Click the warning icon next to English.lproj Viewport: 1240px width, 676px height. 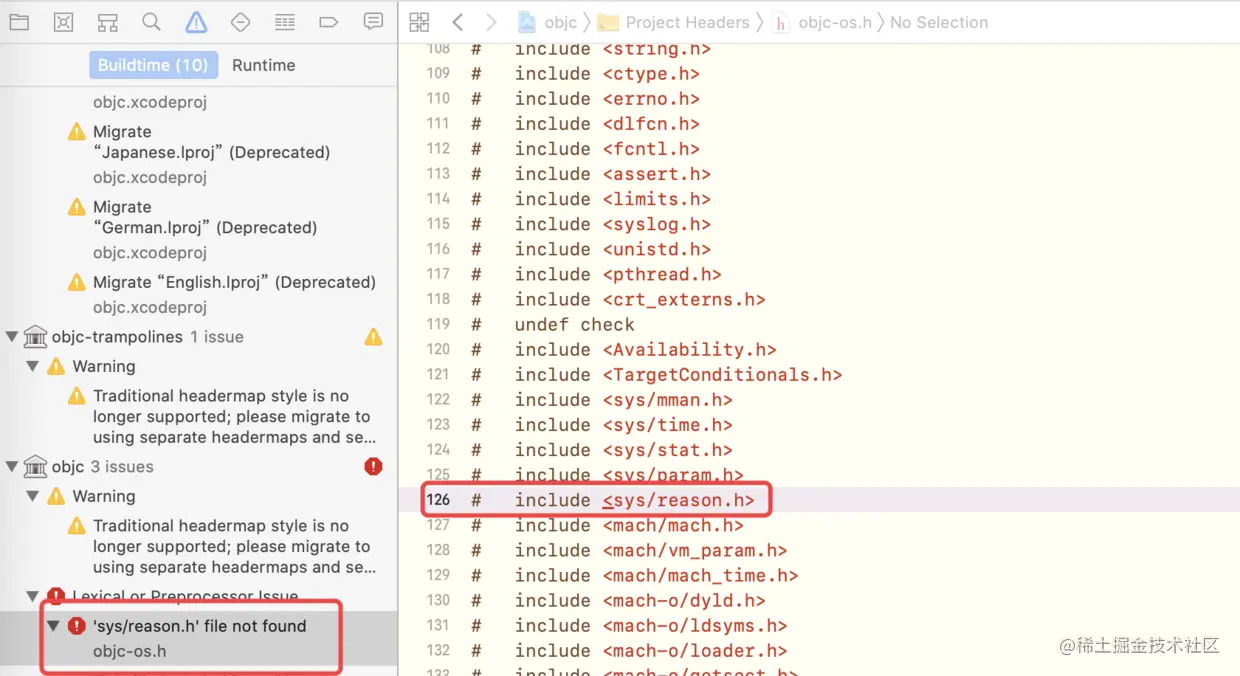77,282
